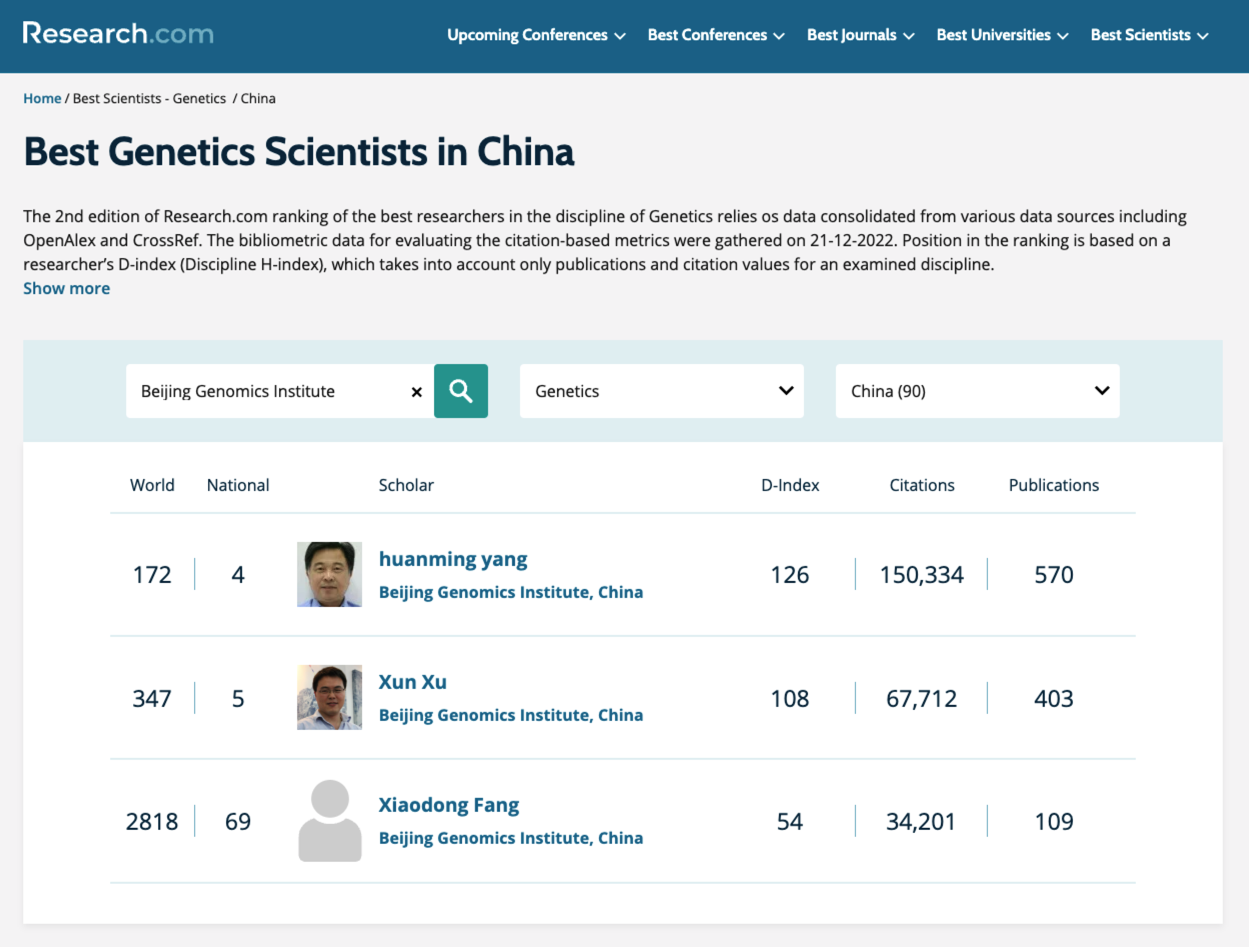Open Xiaodong Fang's scholar name link
The image size is (1249, 947).
point(448,805)
